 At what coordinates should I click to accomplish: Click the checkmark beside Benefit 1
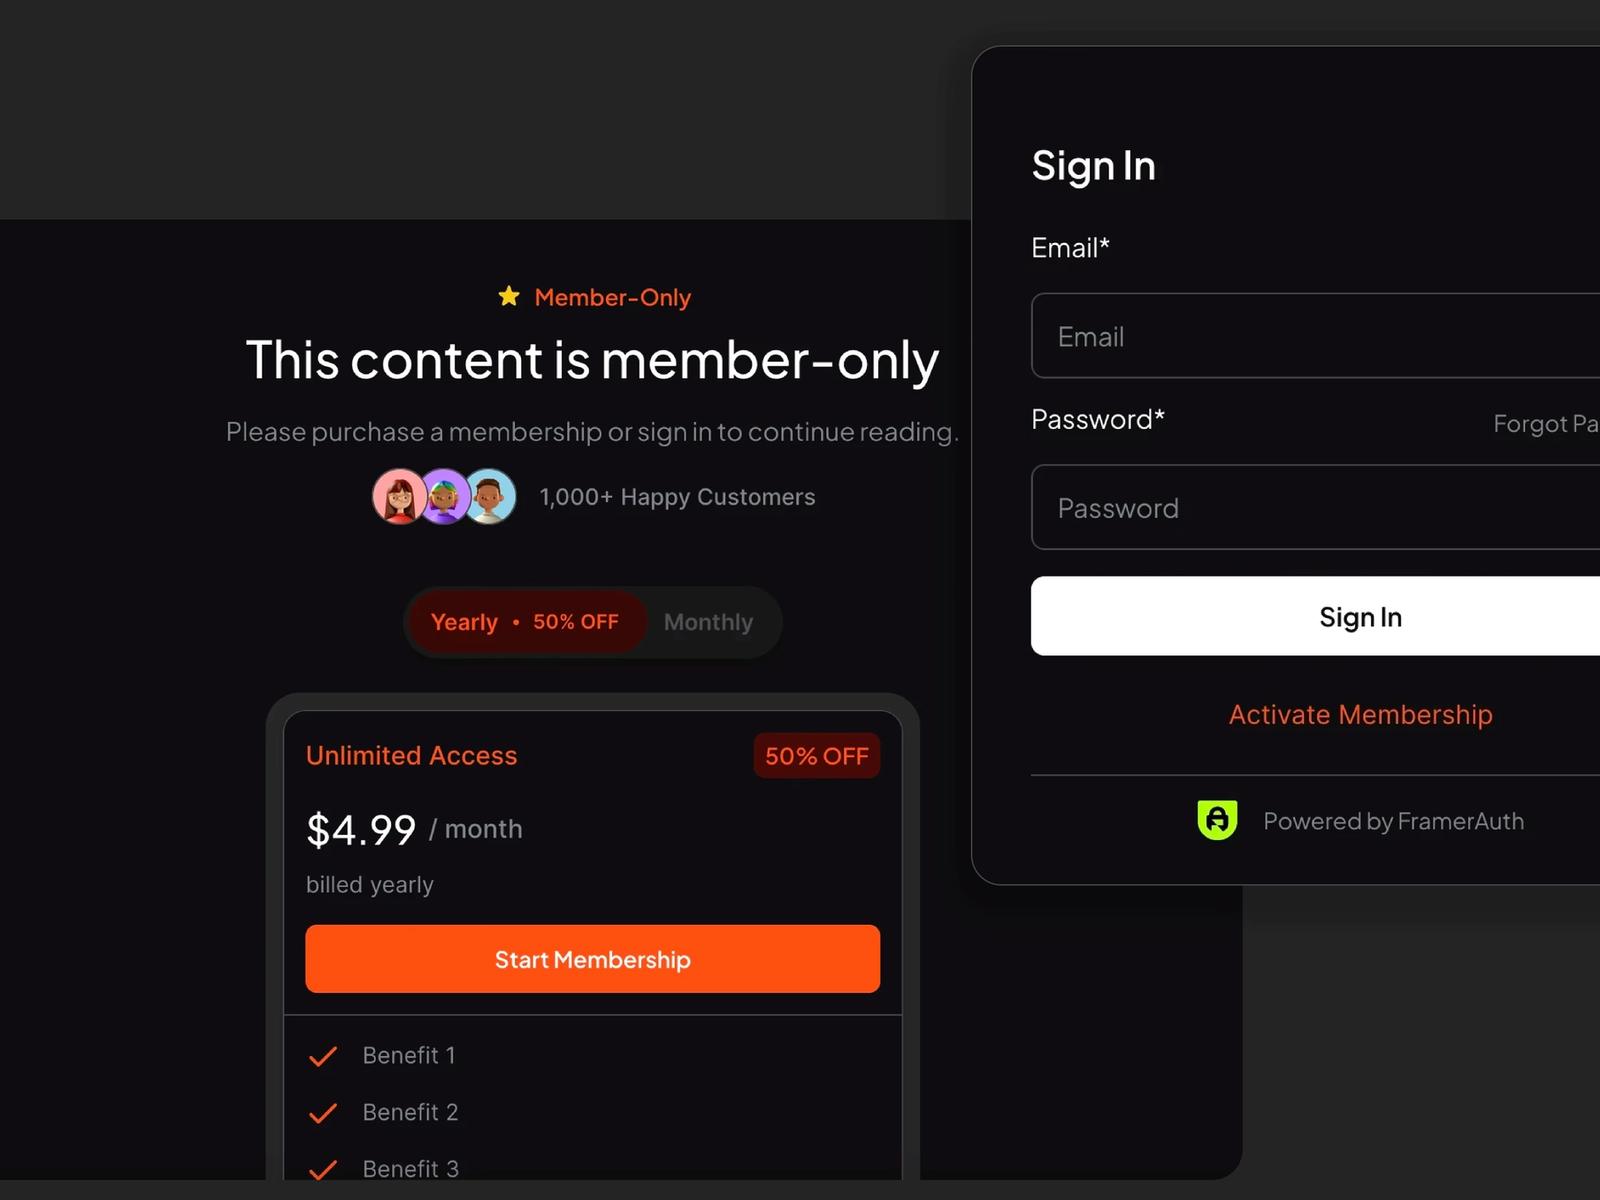(322, 1056)
